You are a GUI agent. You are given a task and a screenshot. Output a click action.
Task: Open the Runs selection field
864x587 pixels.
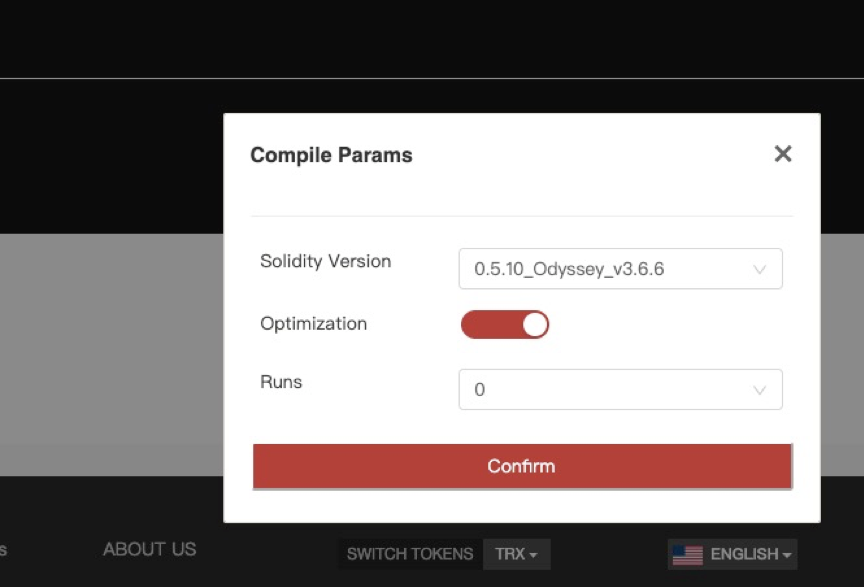619,390
